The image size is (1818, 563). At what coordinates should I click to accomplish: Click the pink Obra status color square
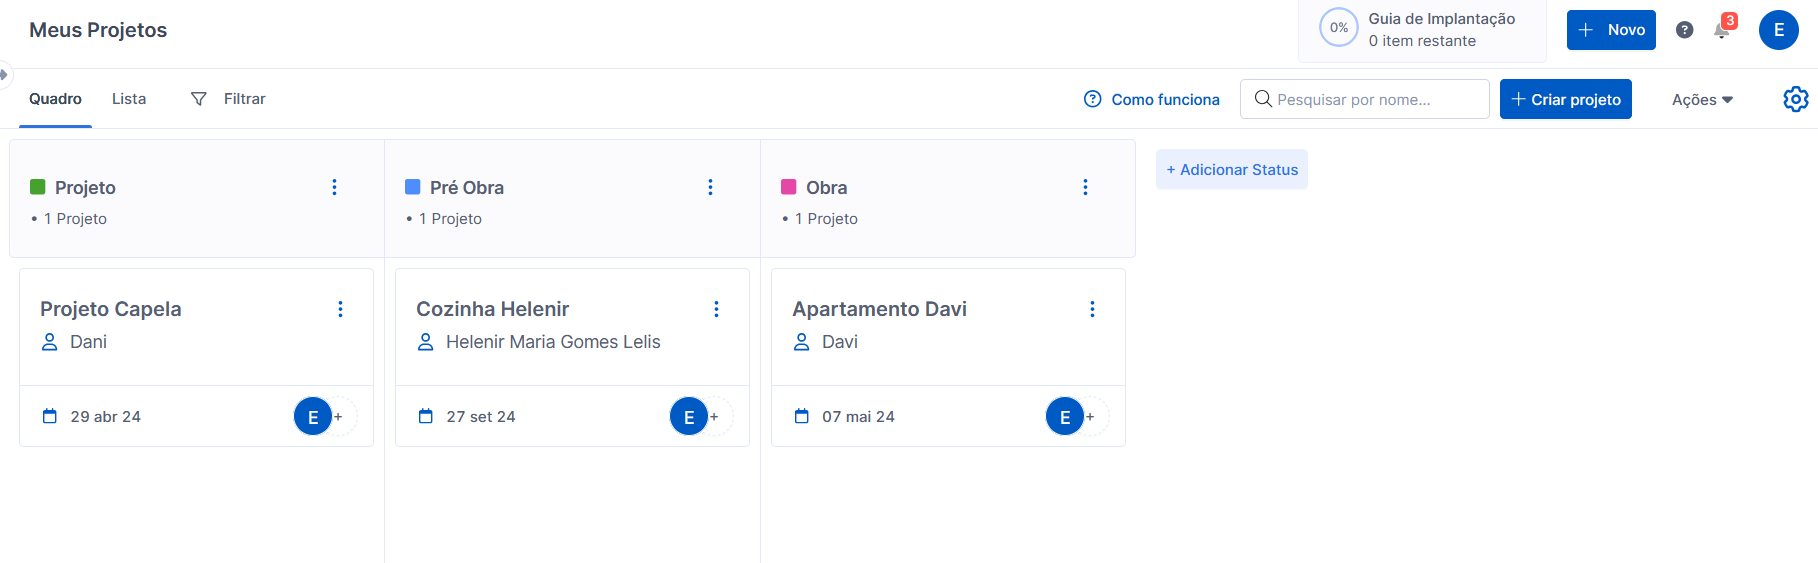pos(789,187)
